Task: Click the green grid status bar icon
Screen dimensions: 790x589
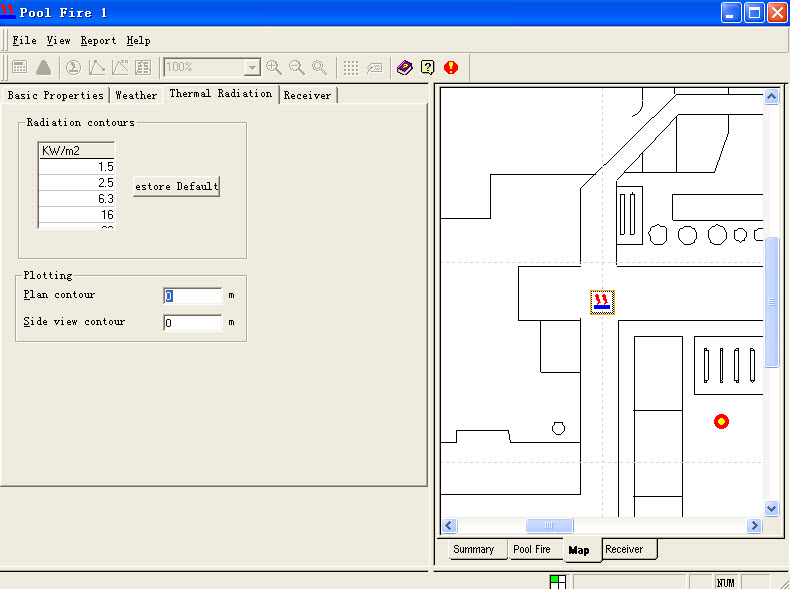Action: tap(558, 582)
